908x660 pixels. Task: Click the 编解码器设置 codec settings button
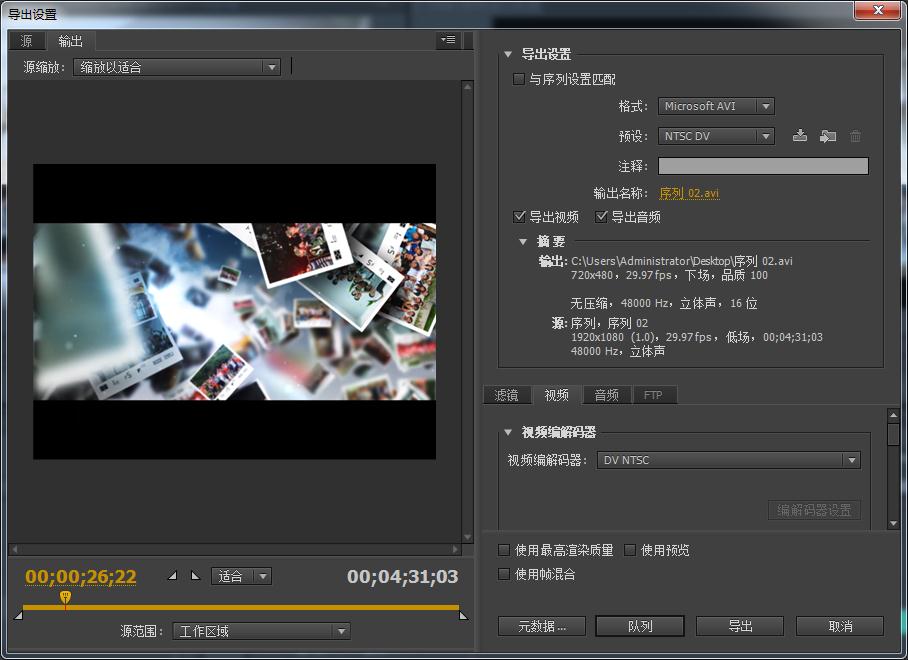pos(812,510)
